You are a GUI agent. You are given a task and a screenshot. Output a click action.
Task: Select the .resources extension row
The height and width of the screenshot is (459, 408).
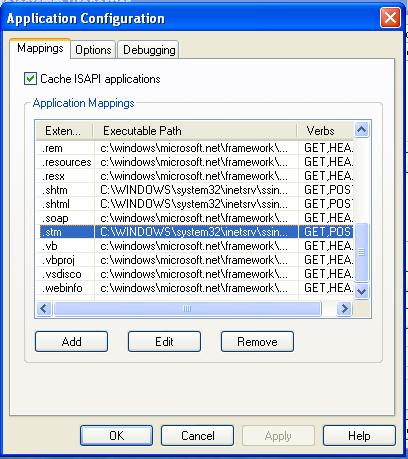pos(196,162)
